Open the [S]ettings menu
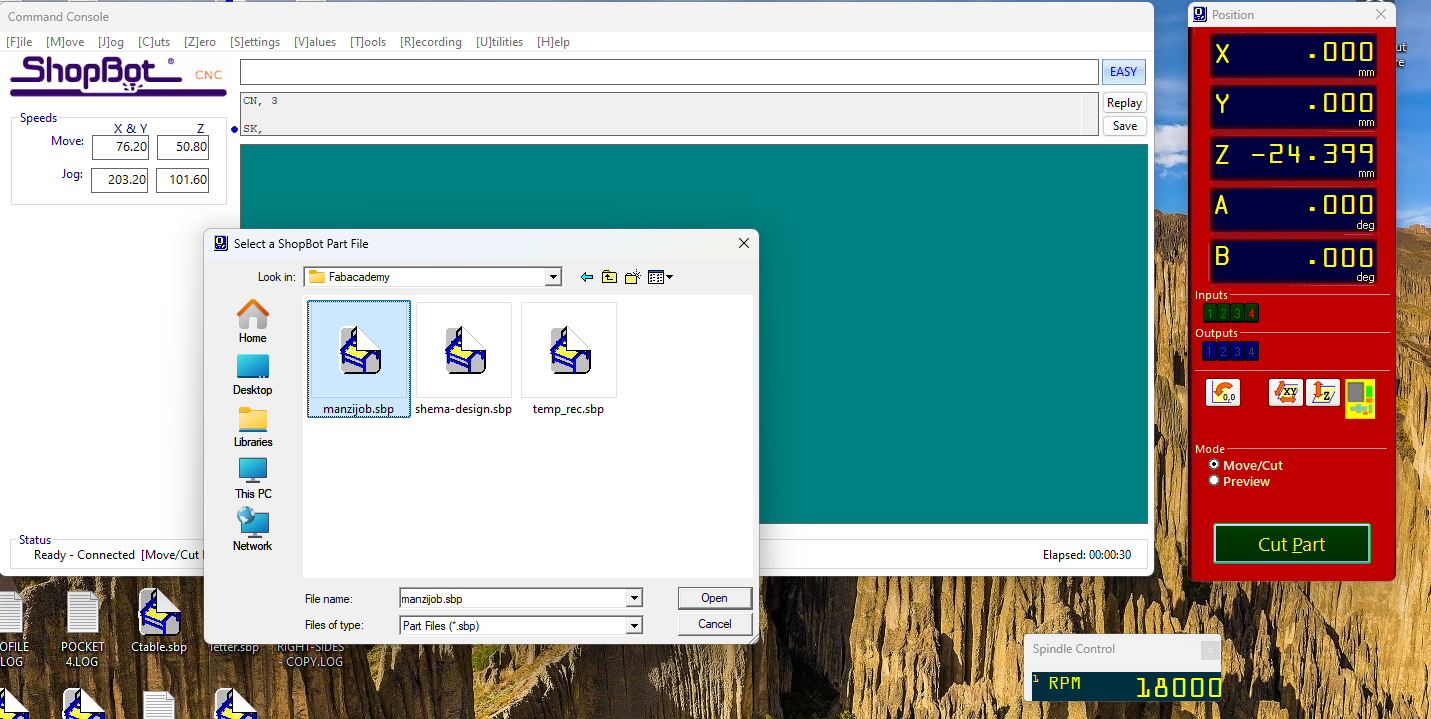Viewport: 1431px width, 719px height. coord(255,42)
